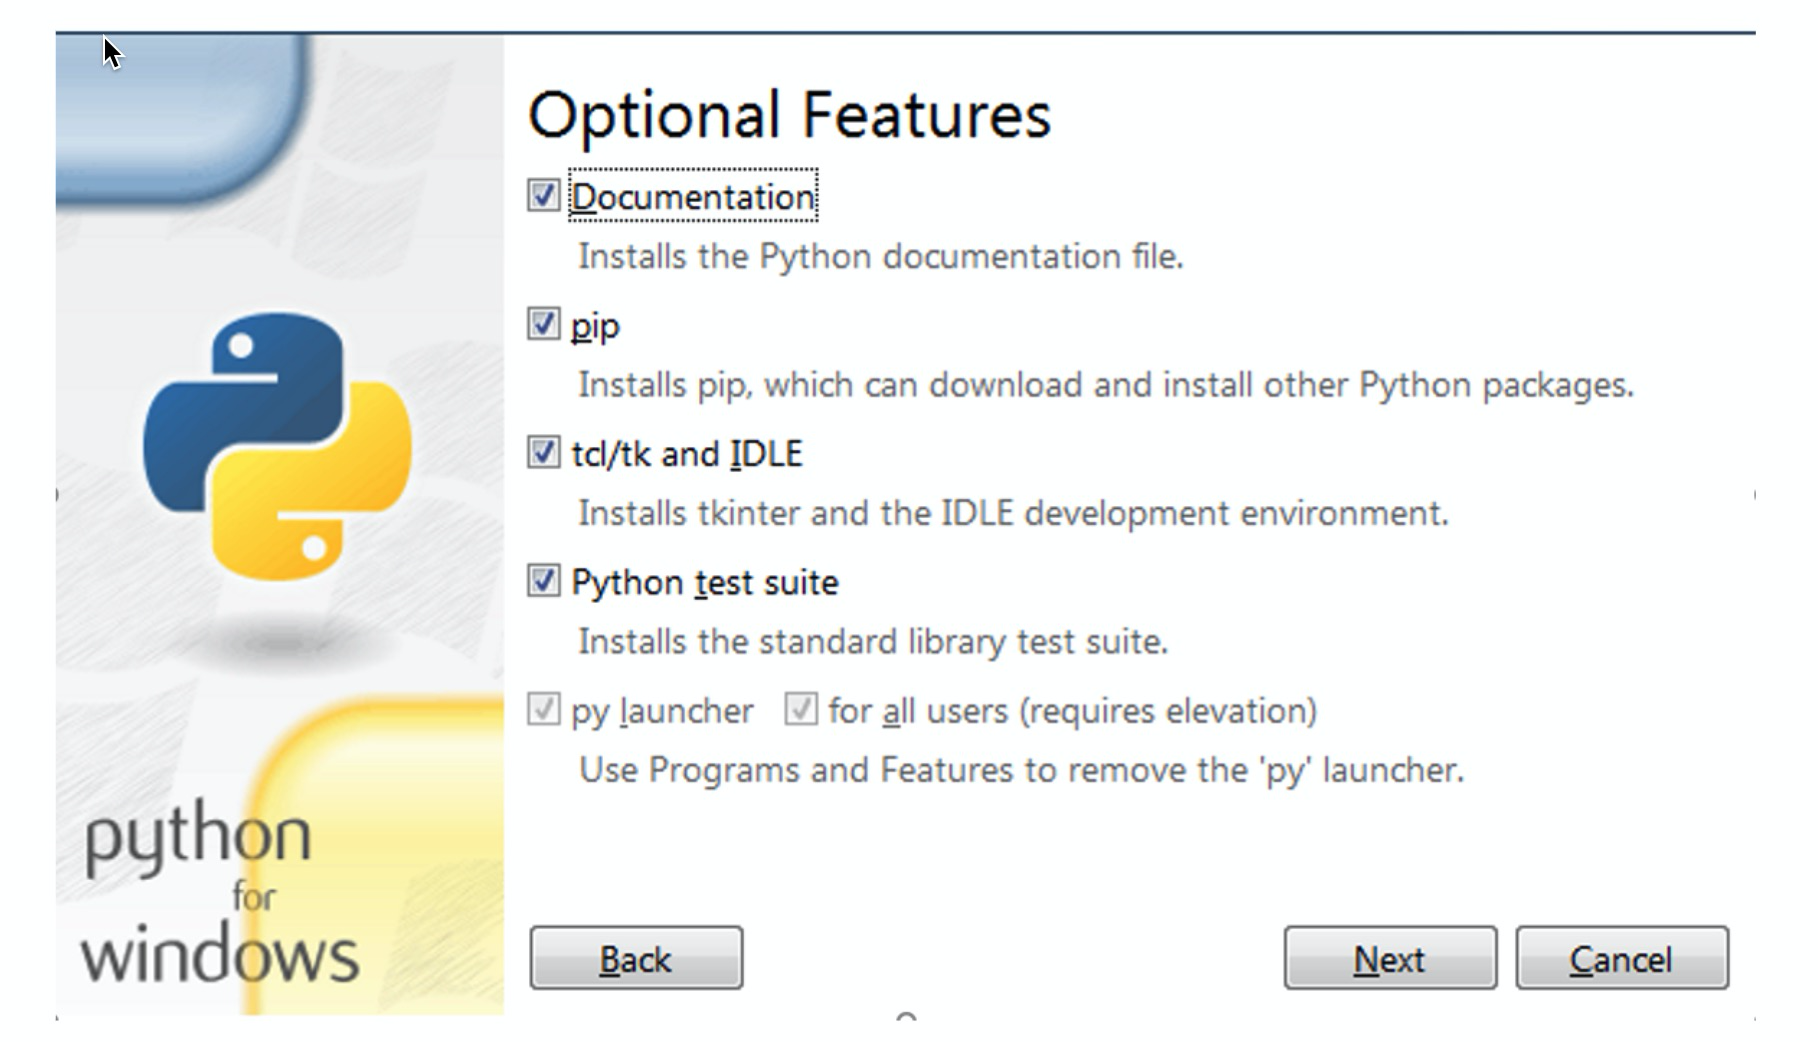Toggle the for all users checkbox
The width and height of the screenshot is (1818, 1042).
[800, 710]
